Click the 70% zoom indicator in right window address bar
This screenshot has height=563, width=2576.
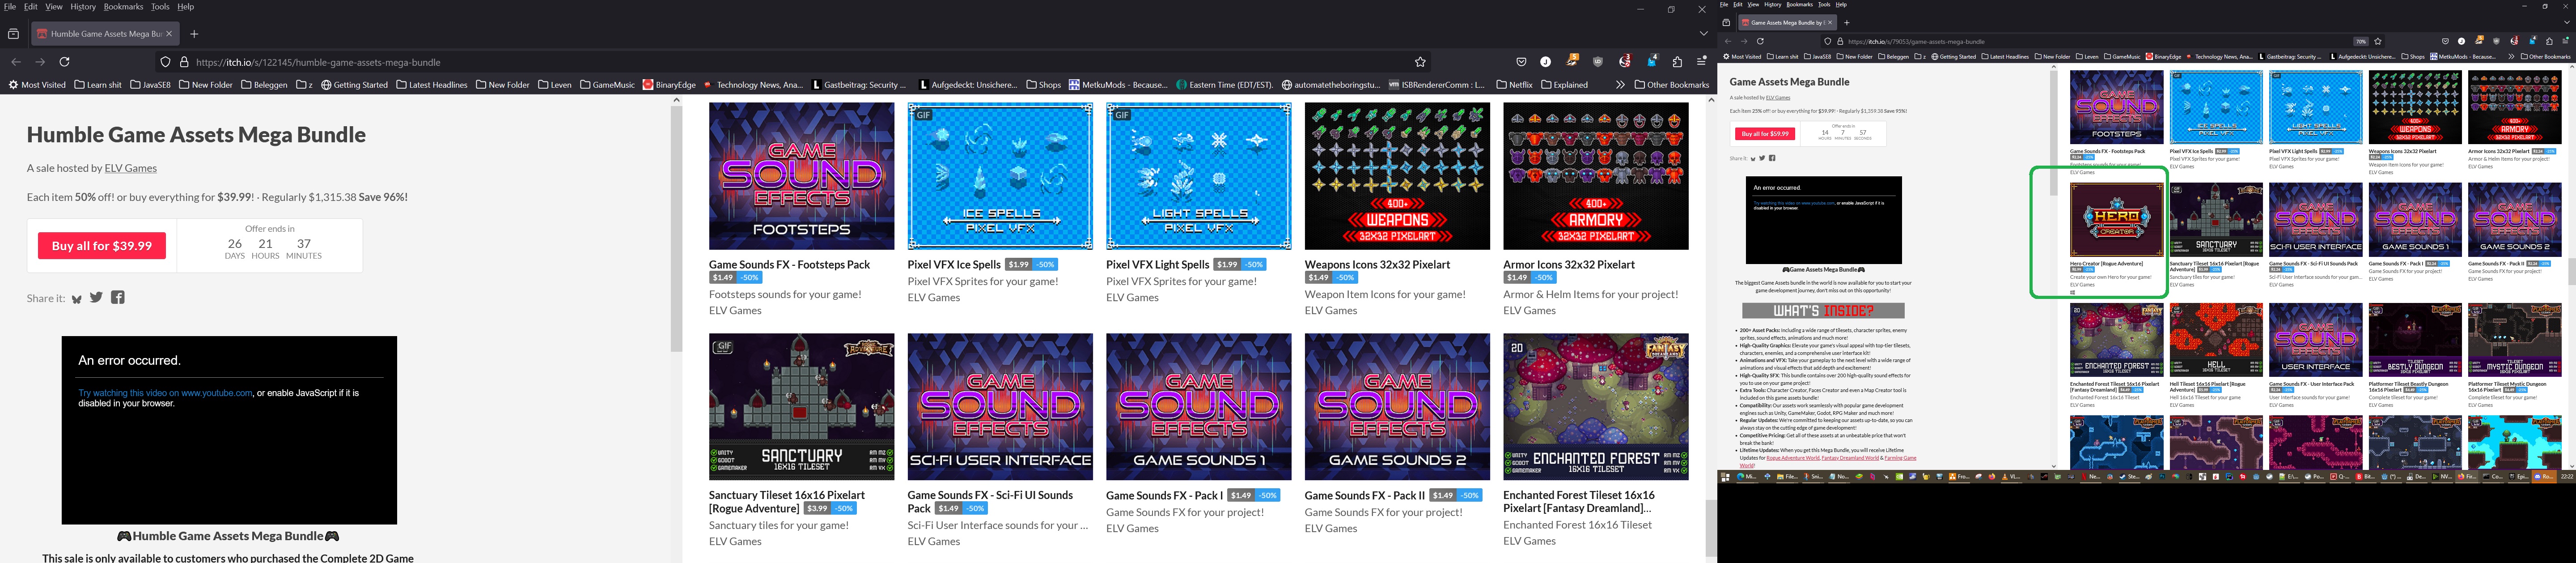tap(2361, 42)
